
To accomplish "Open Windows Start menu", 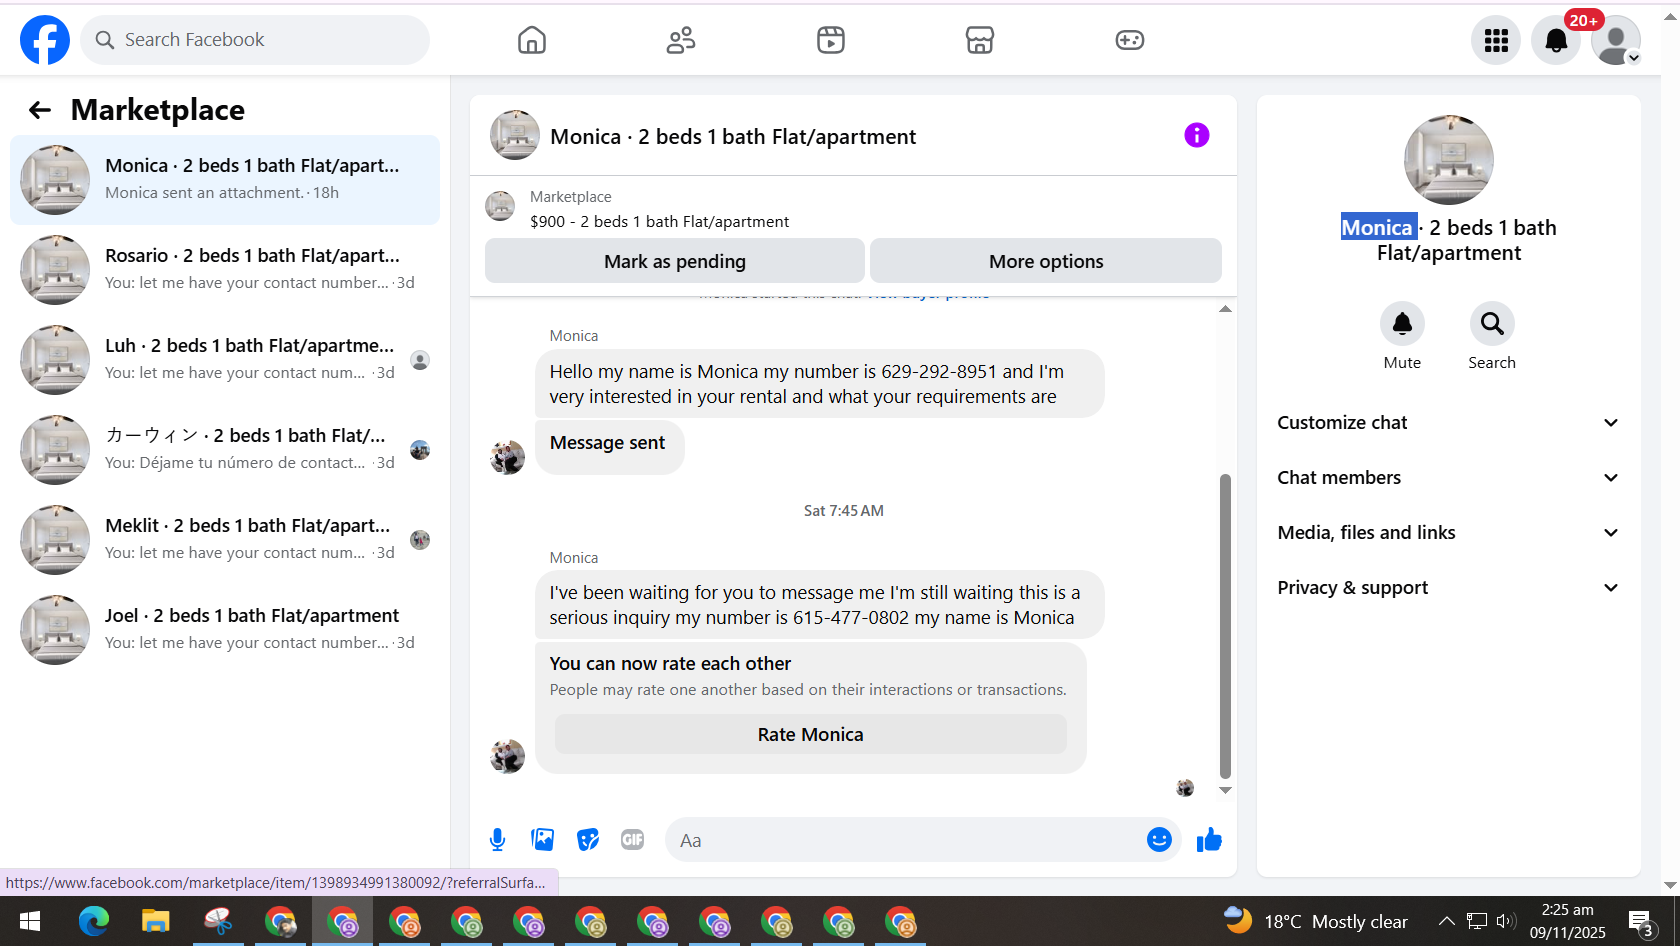I will point(30,921).
